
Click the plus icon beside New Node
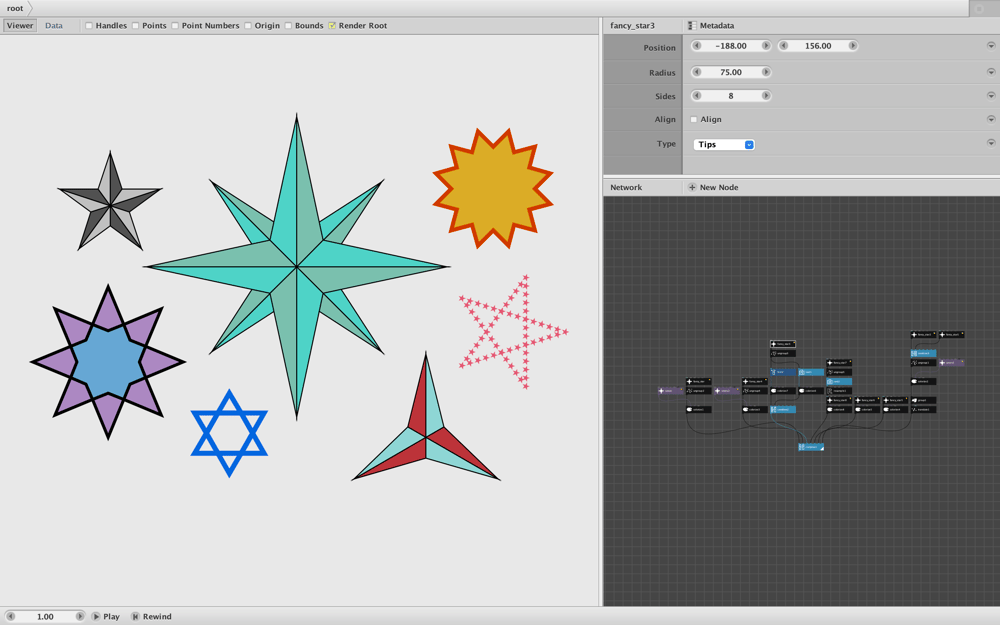click(x=692, y=188)
